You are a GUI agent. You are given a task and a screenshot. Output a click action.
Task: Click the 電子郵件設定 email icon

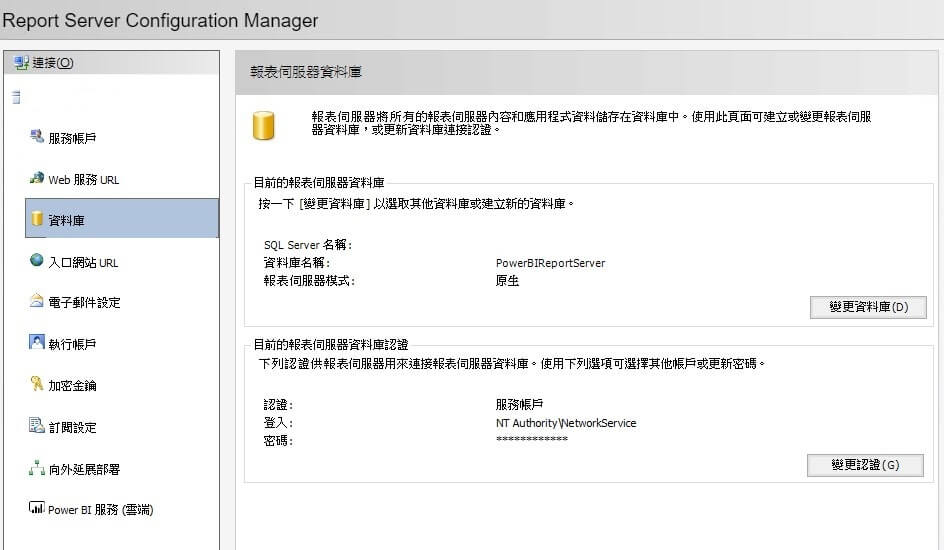(37, 302)
